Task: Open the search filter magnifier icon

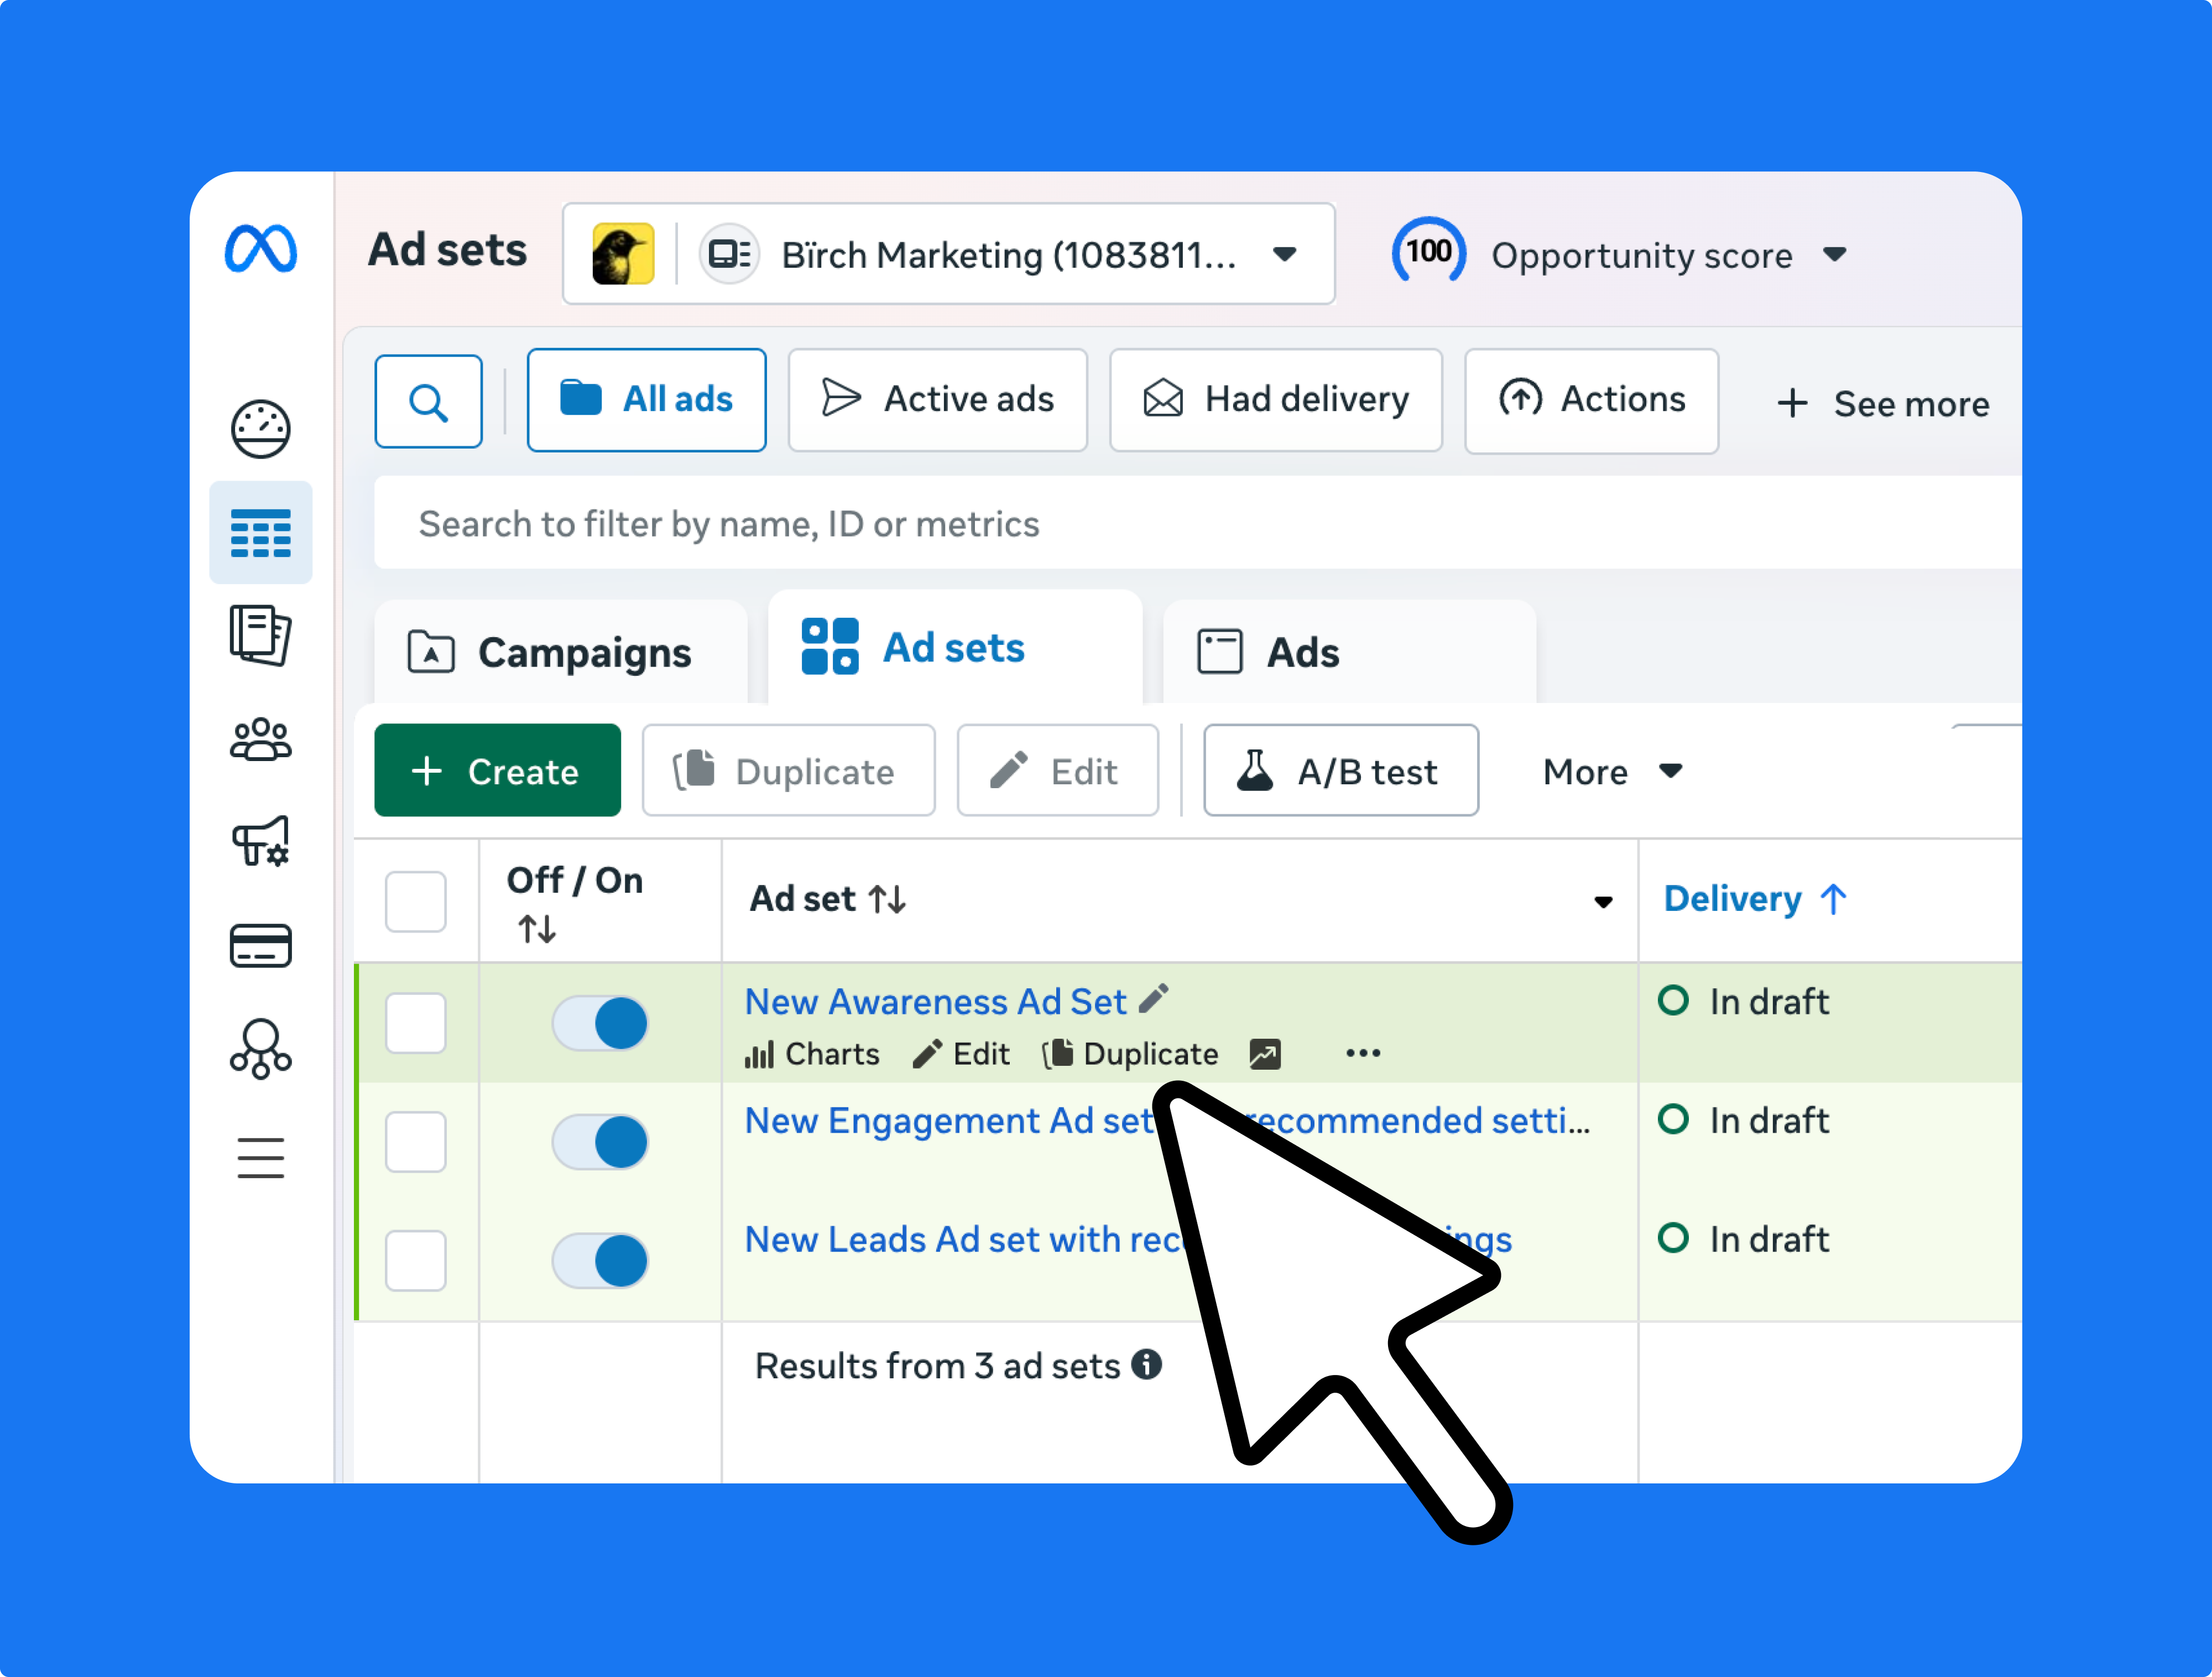Action: coord(428,400)
